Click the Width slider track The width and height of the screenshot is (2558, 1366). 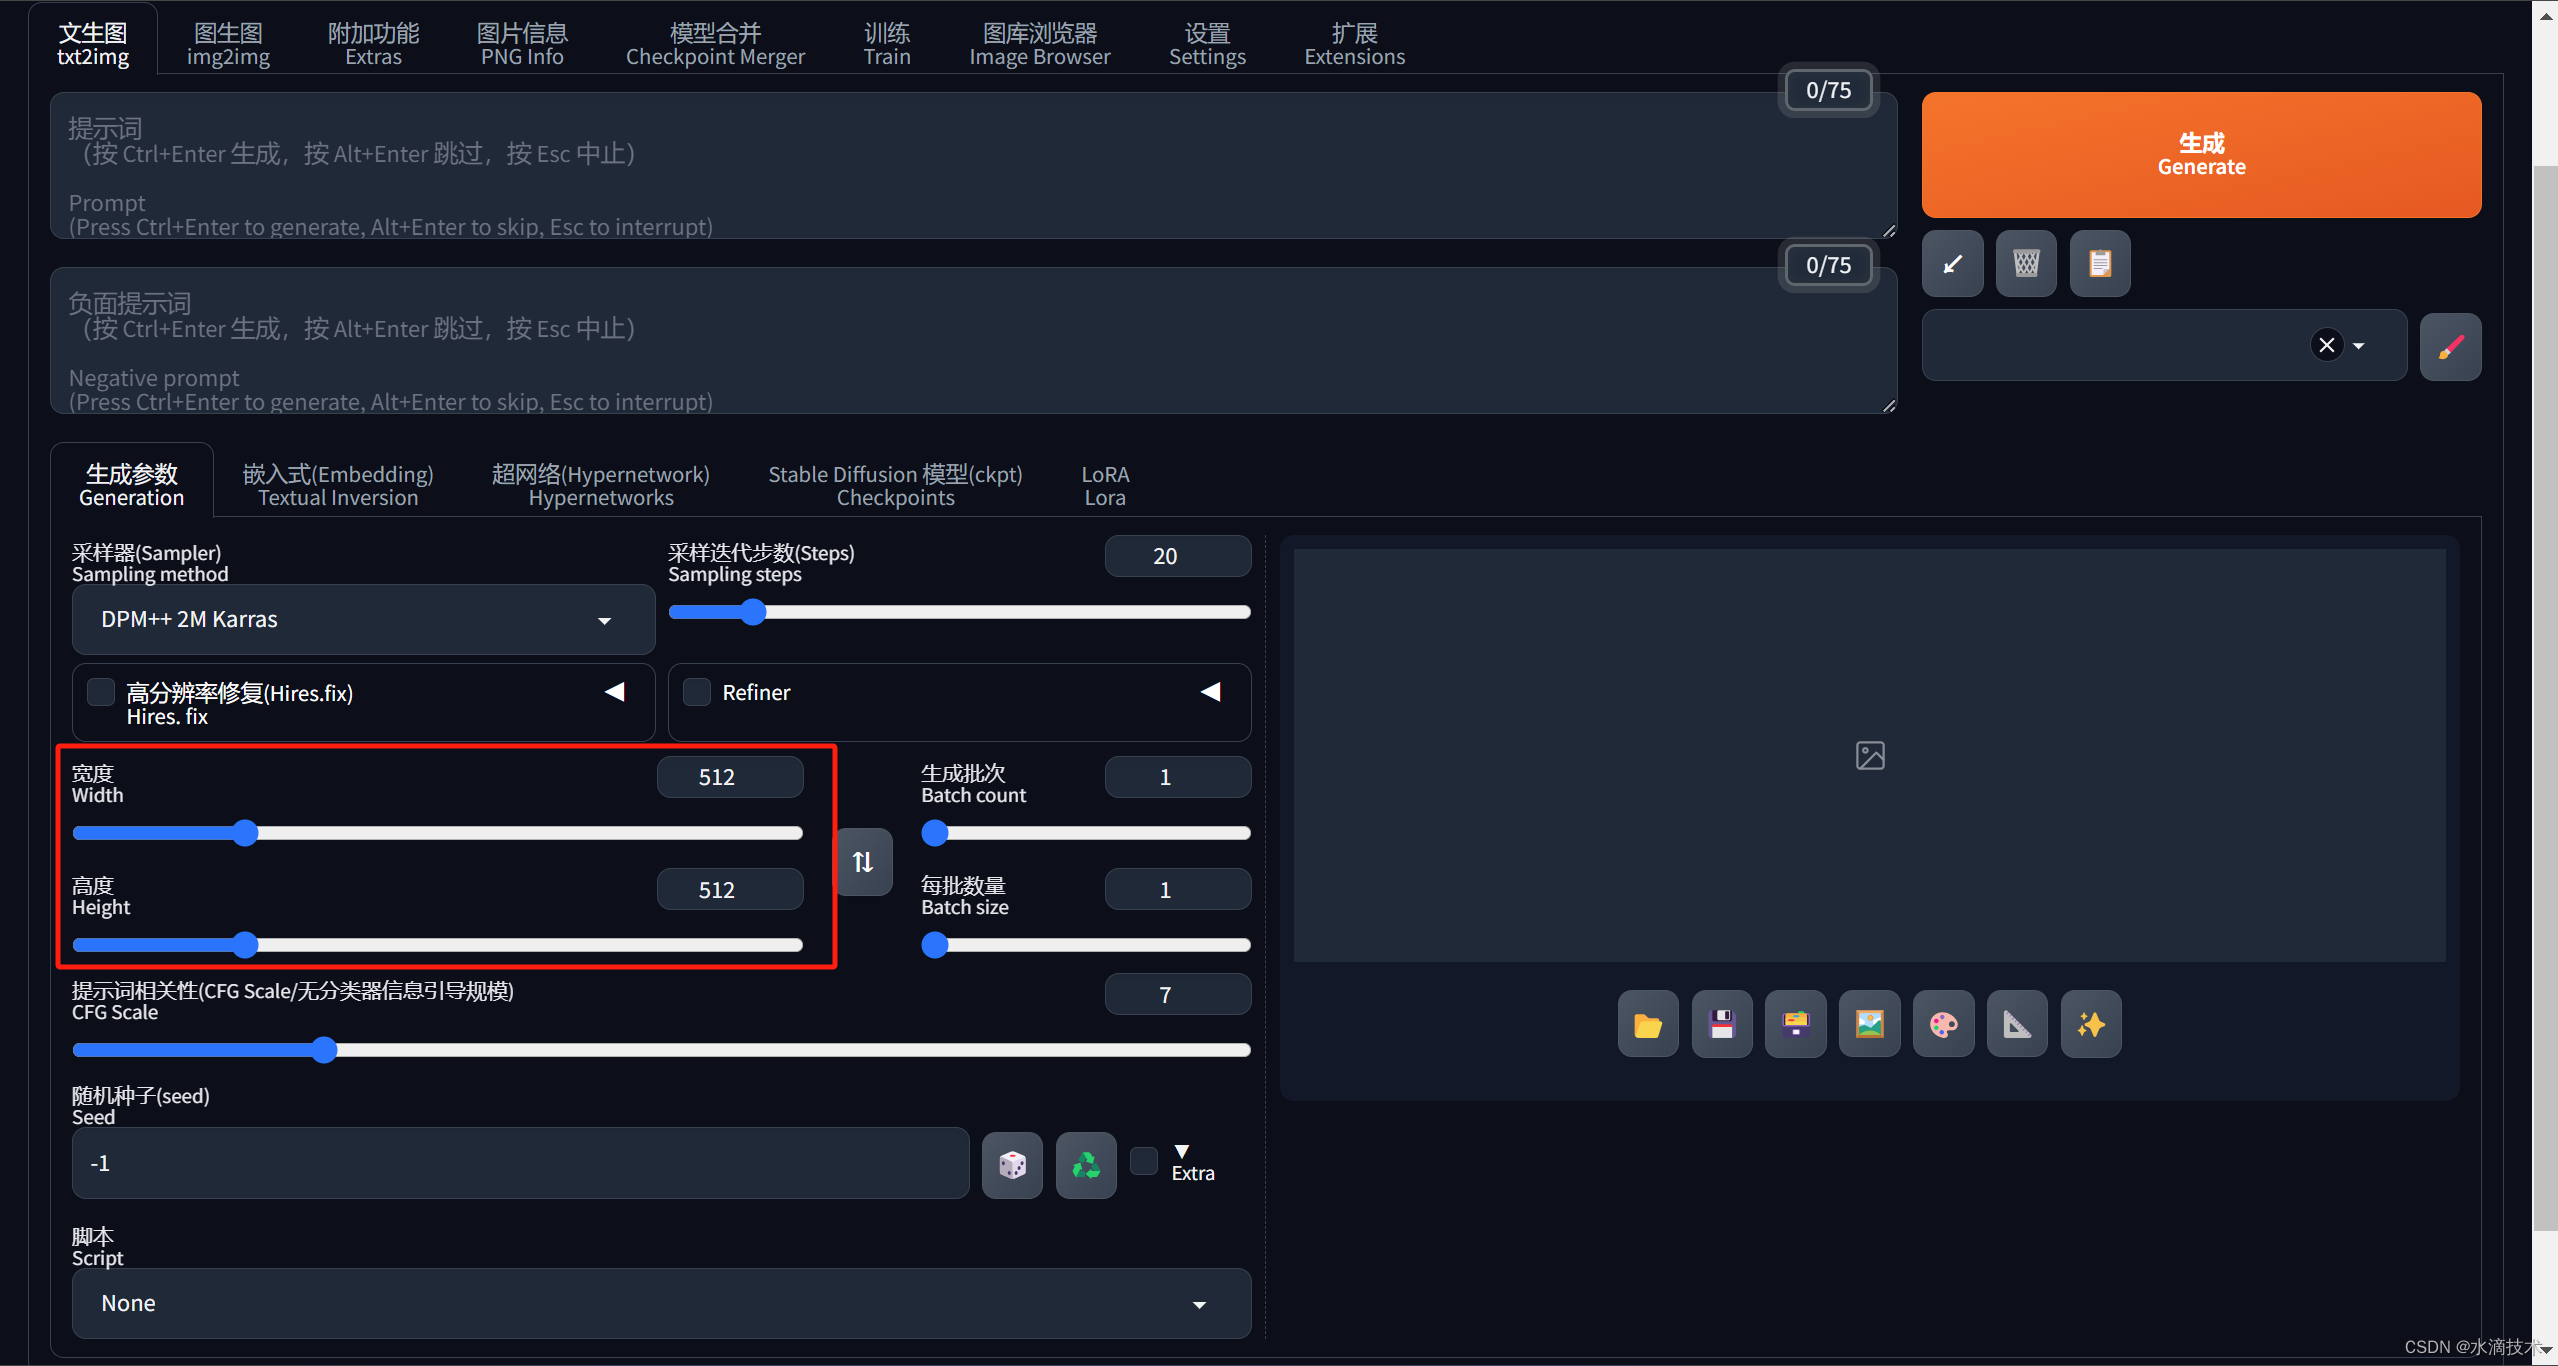pos(437,833)
